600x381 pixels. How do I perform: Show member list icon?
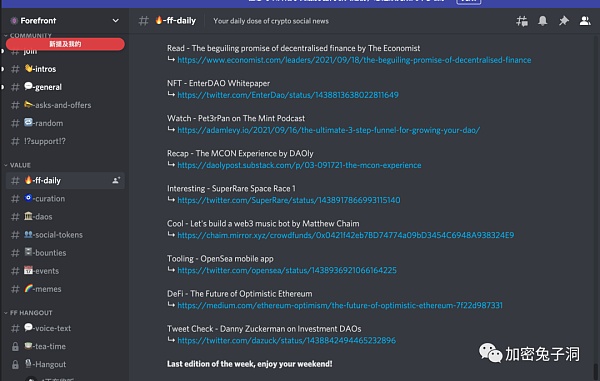[585, 21]
